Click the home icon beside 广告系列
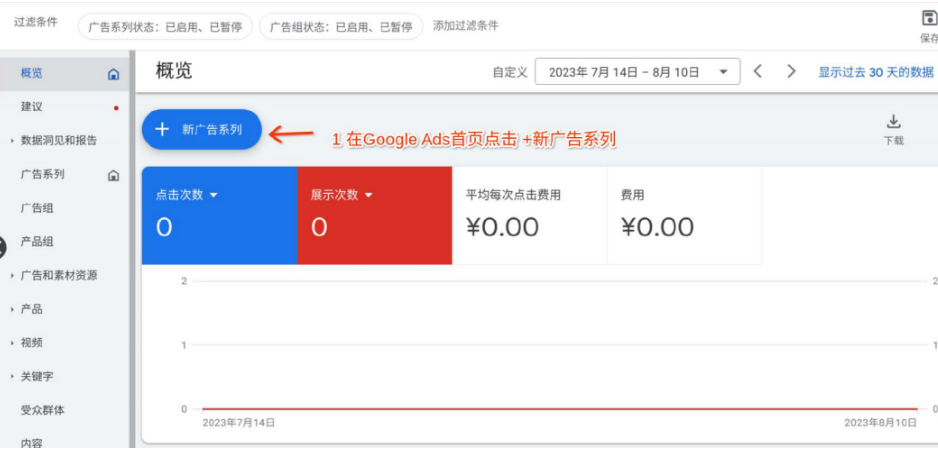 coord(113,175)
